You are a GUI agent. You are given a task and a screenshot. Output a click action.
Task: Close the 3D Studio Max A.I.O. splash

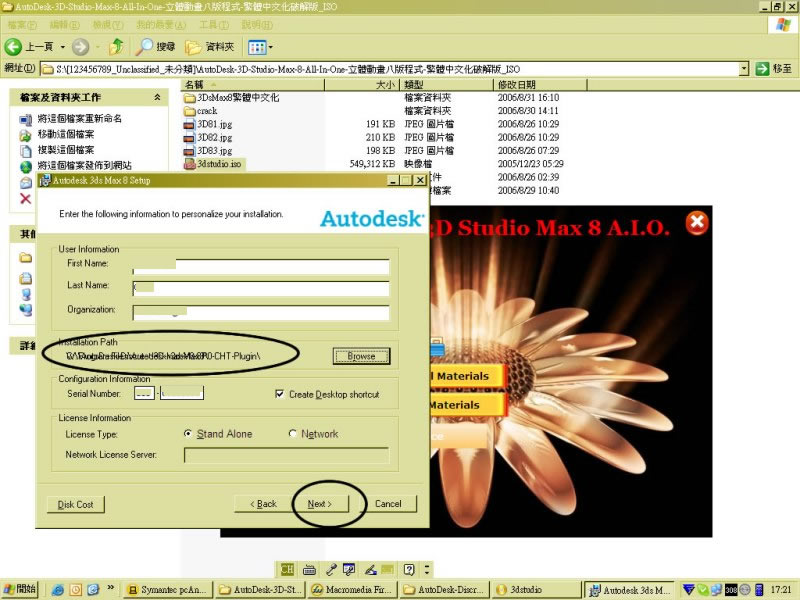click(697, 222)
